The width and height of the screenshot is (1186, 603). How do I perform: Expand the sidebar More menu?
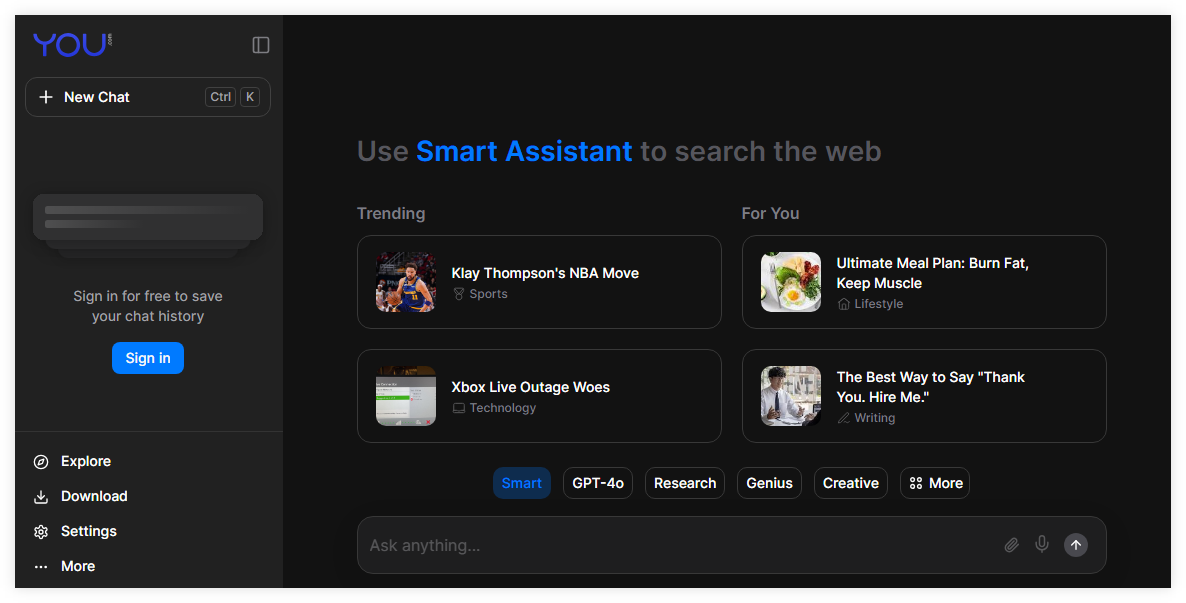77,566
